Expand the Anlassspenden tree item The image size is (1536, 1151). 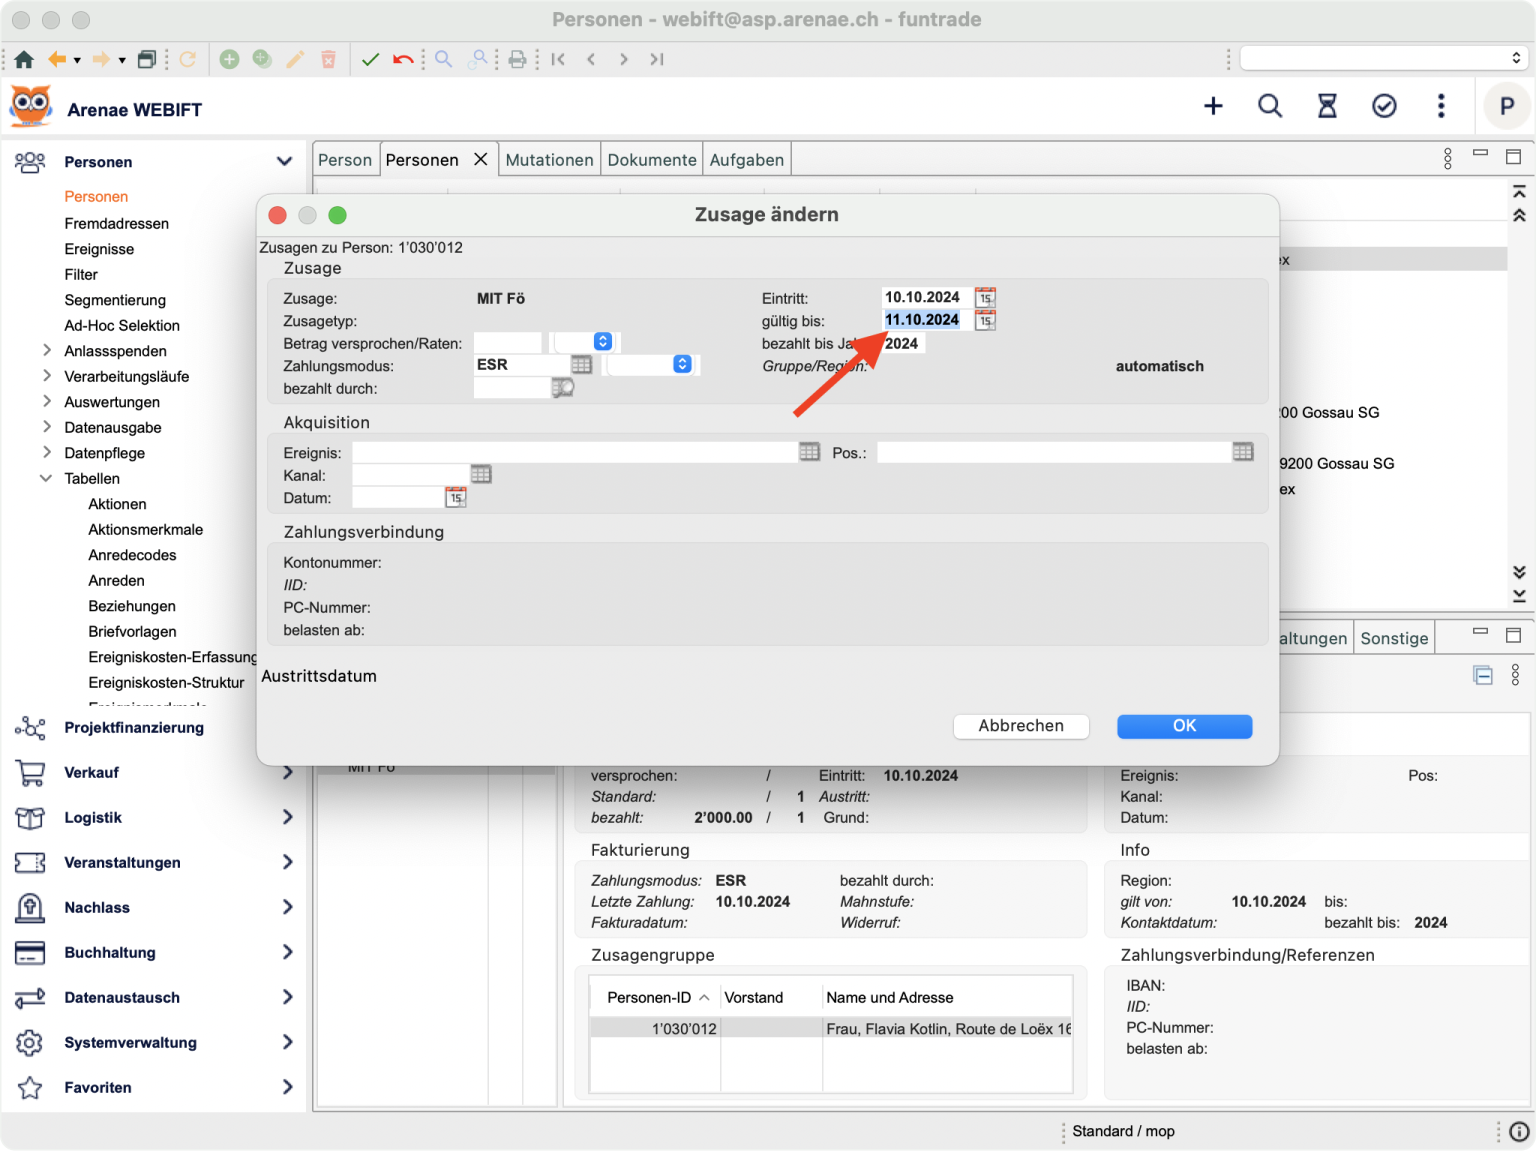[46, 351]
